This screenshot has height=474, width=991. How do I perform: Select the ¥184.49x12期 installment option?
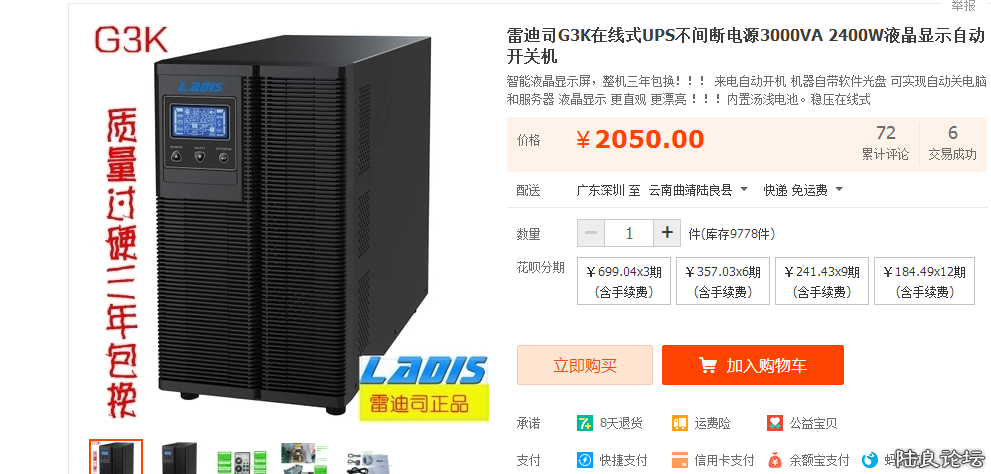point(924,281)
